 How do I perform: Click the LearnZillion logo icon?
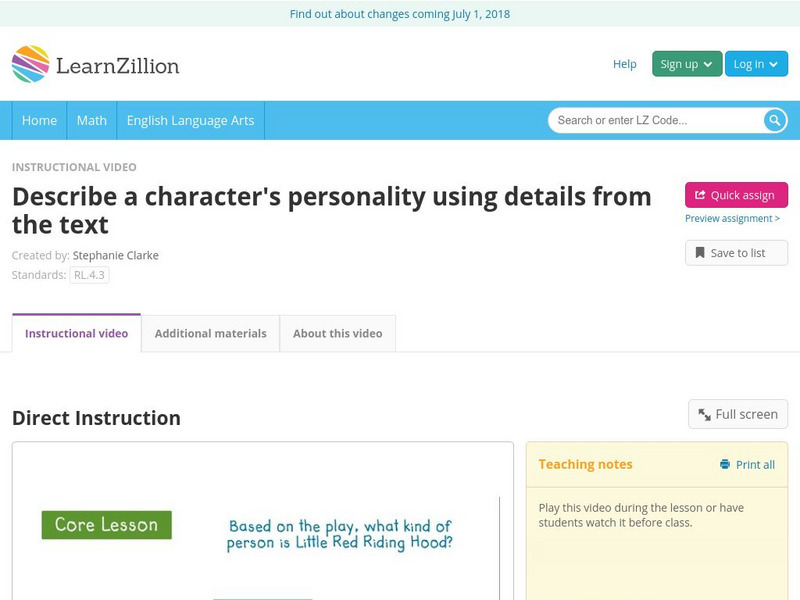click(31, 64)
